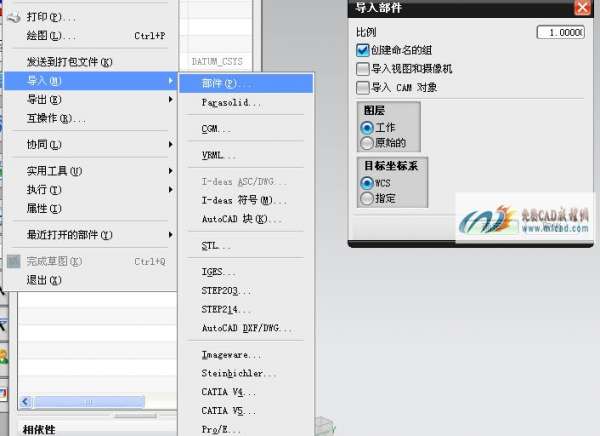Expand the 执行 submenu arrow
This screenshot has width=600, height=436.
click(171, 189)
